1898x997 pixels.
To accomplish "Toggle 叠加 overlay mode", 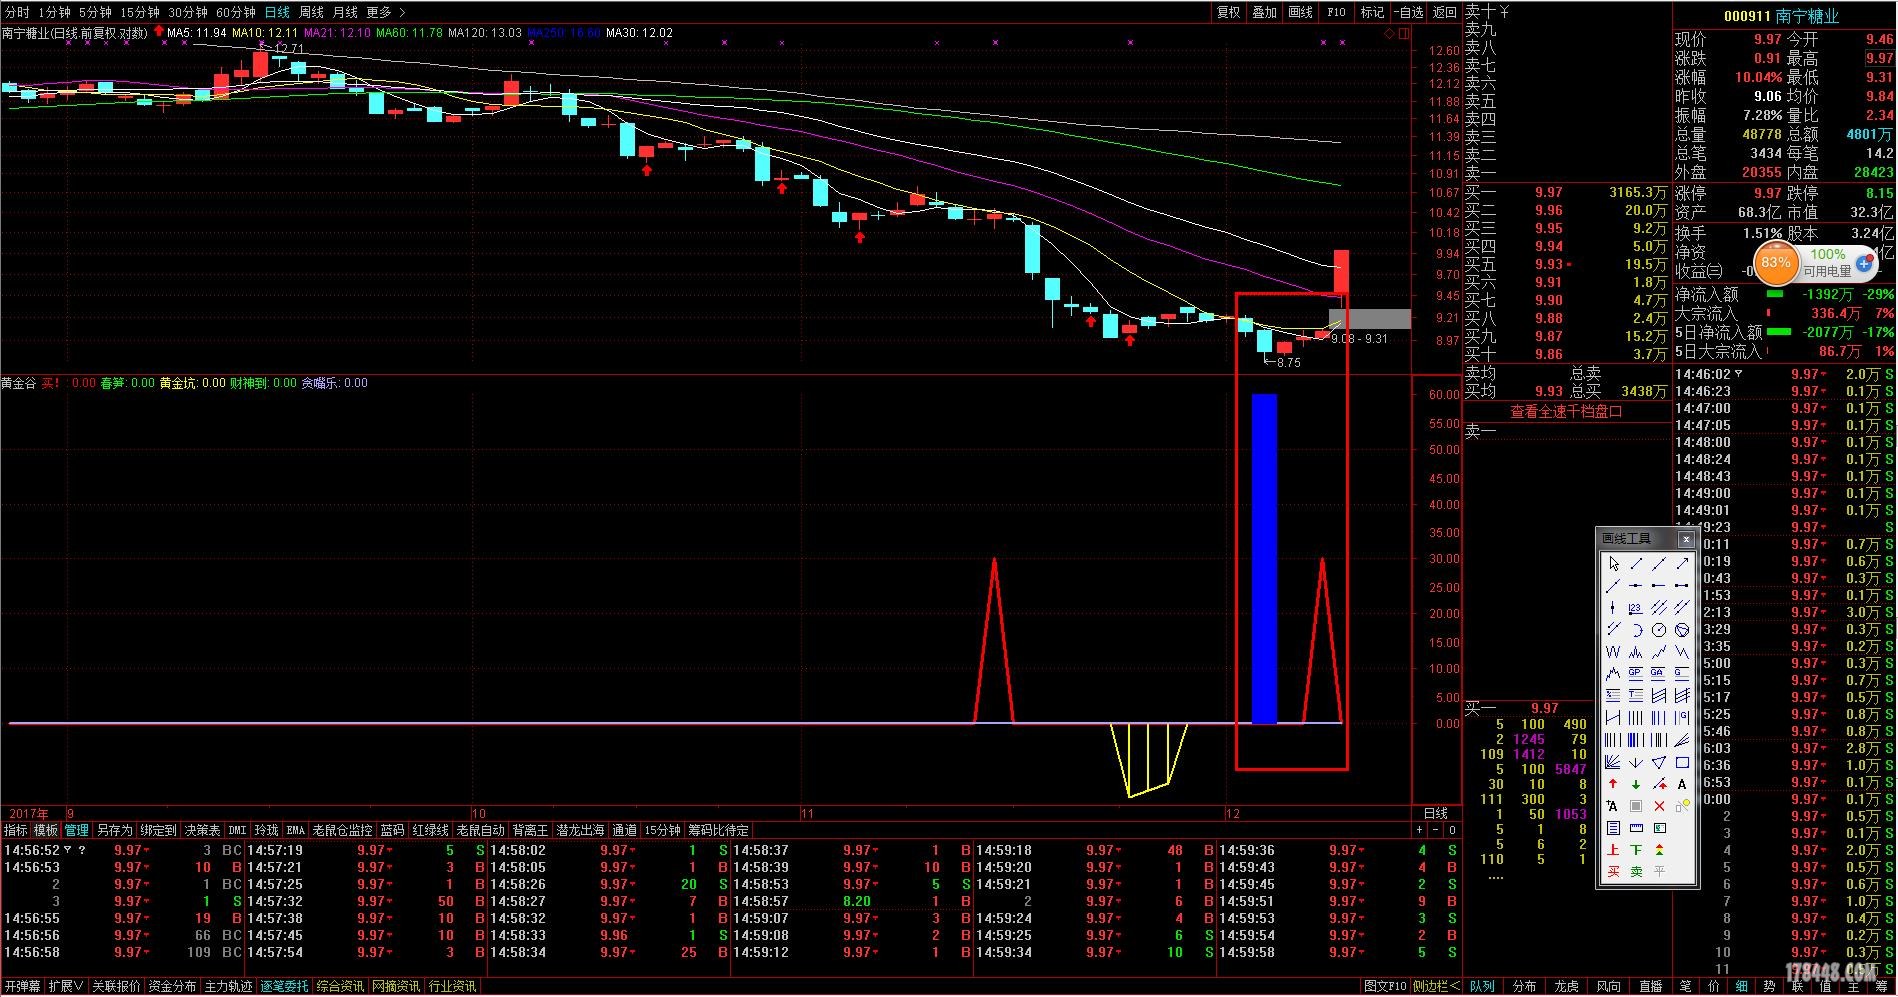I will coord(1265,12).
